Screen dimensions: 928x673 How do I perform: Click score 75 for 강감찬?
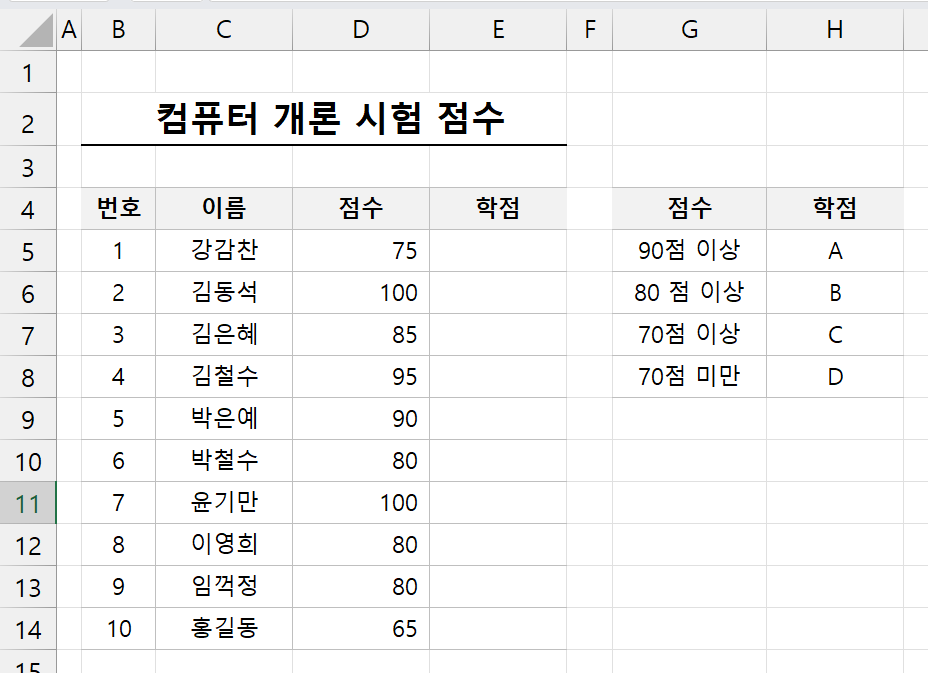361,250
